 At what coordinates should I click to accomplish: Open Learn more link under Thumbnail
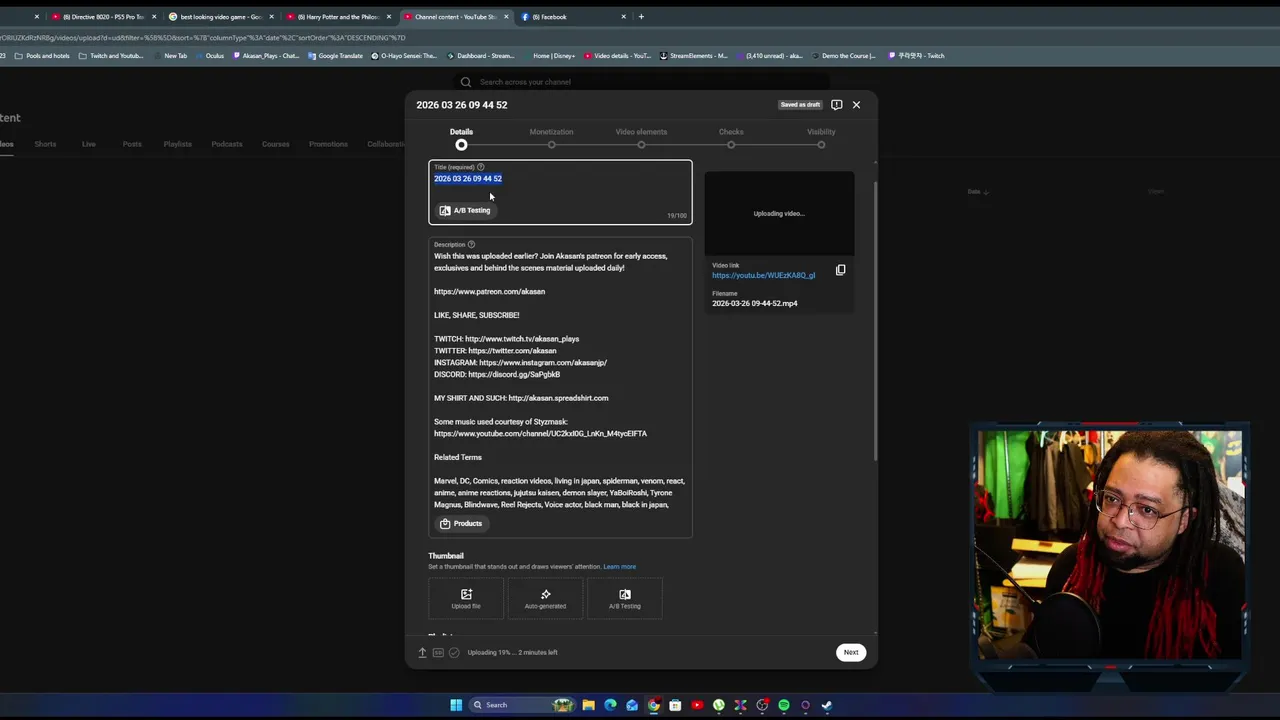coord(619,566)
